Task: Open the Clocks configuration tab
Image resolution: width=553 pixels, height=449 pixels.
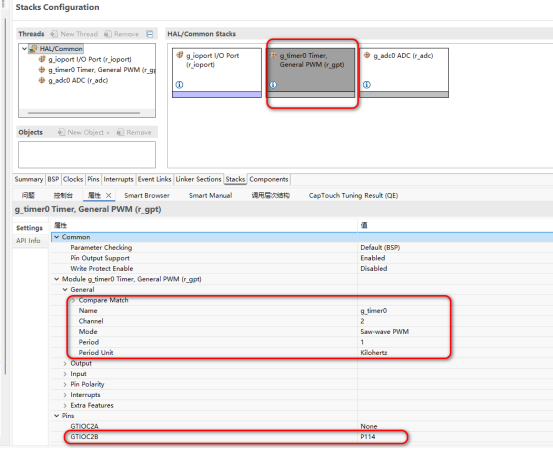Action: pyautogui.click(x=73, y=179)
